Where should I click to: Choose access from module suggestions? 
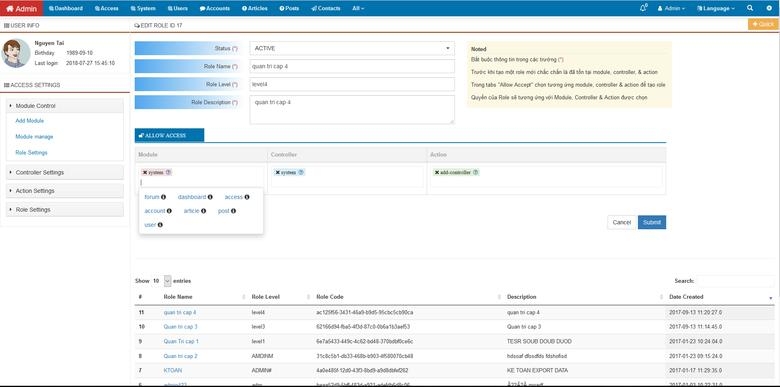233,197
